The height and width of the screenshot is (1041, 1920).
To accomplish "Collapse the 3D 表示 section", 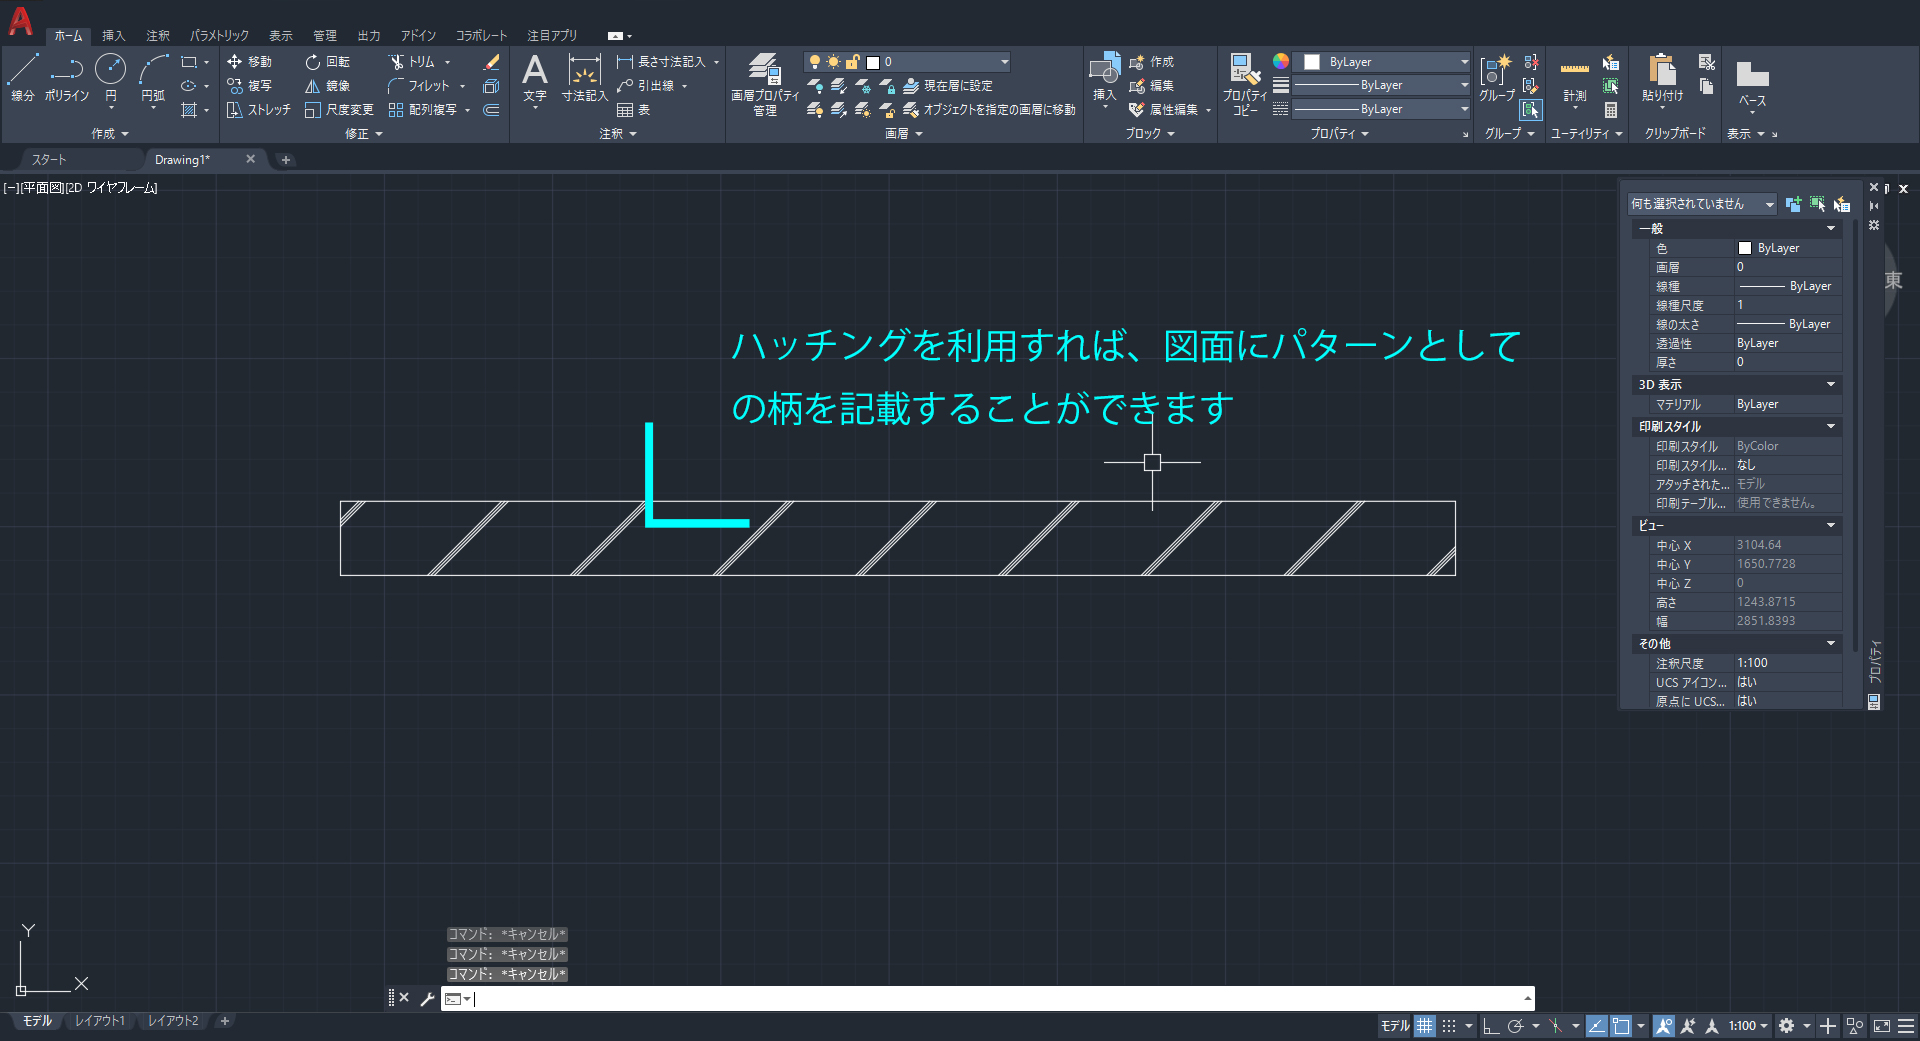I will tap(1830, 385).
